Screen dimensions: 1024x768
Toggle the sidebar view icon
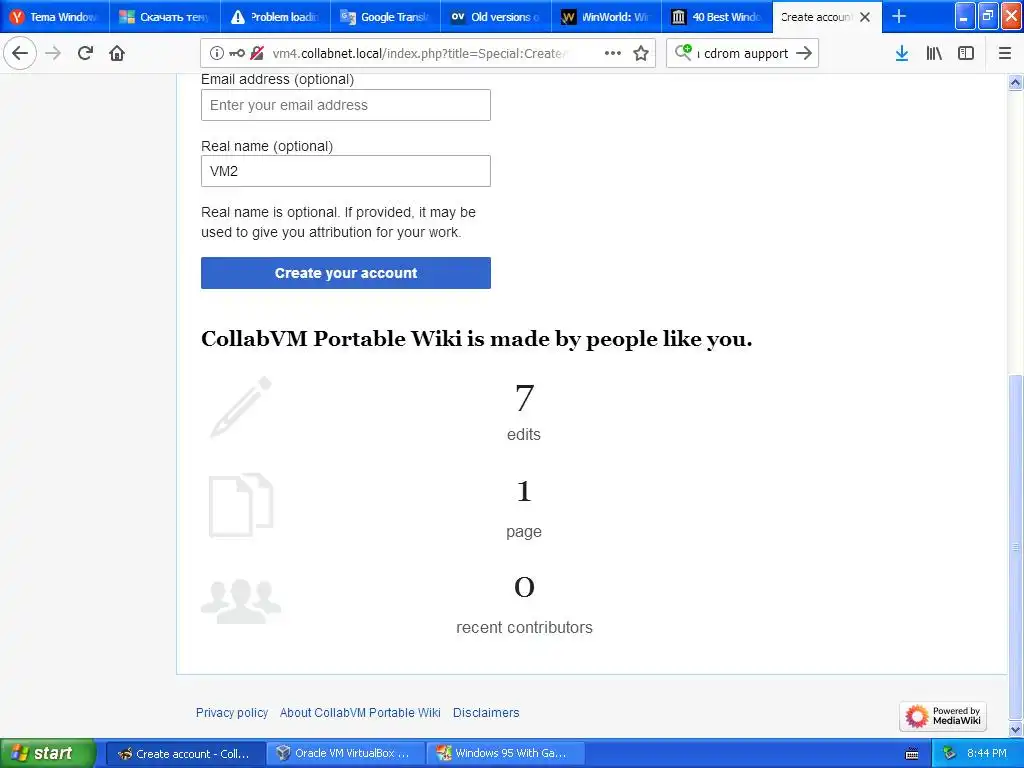tap(966, 53)
